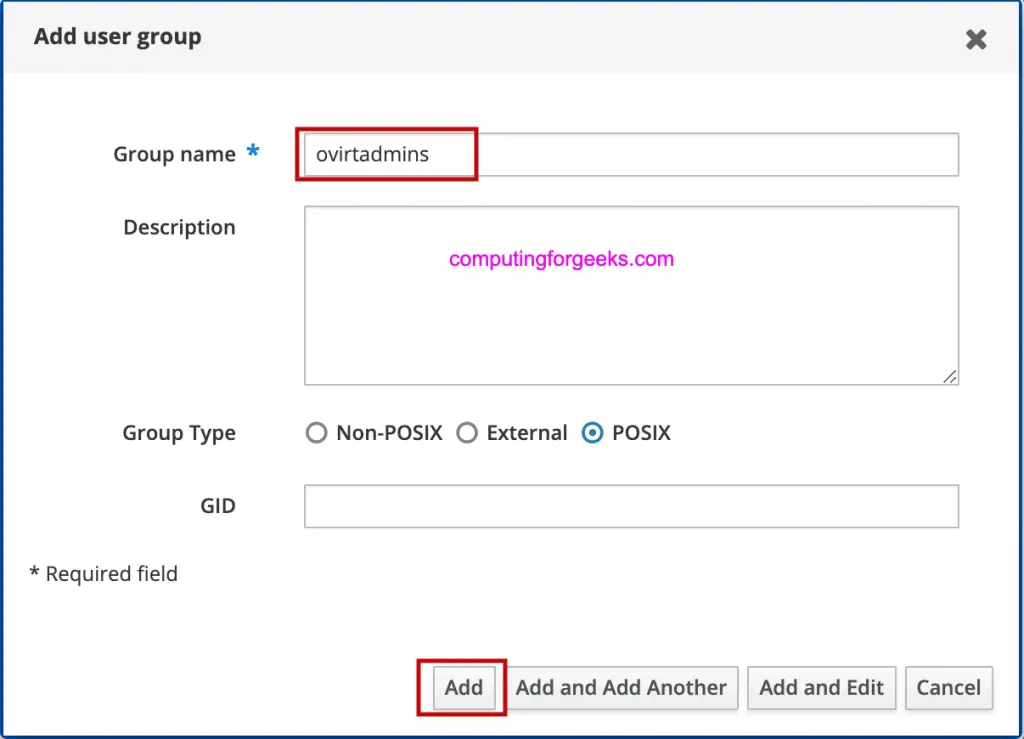This screenshot has height=739, width=1024.
Task: Cancel the user group dialog
Action: tap(948, 687)
